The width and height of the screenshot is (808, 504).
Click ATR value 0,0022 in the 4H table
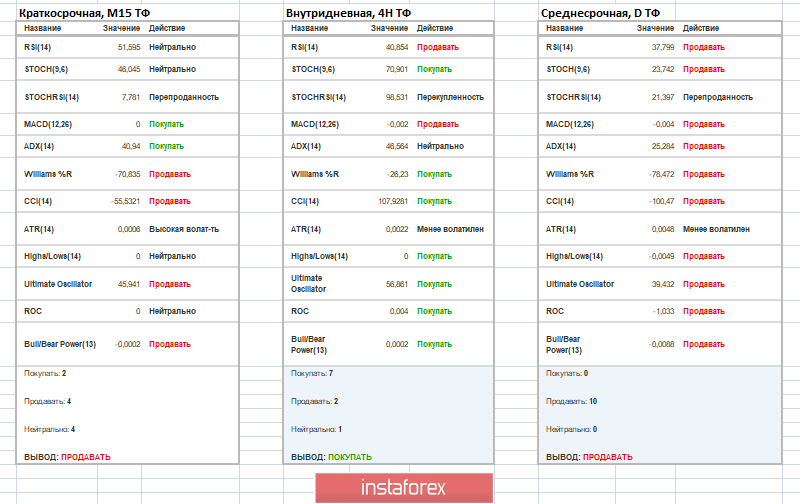point(397,229)
